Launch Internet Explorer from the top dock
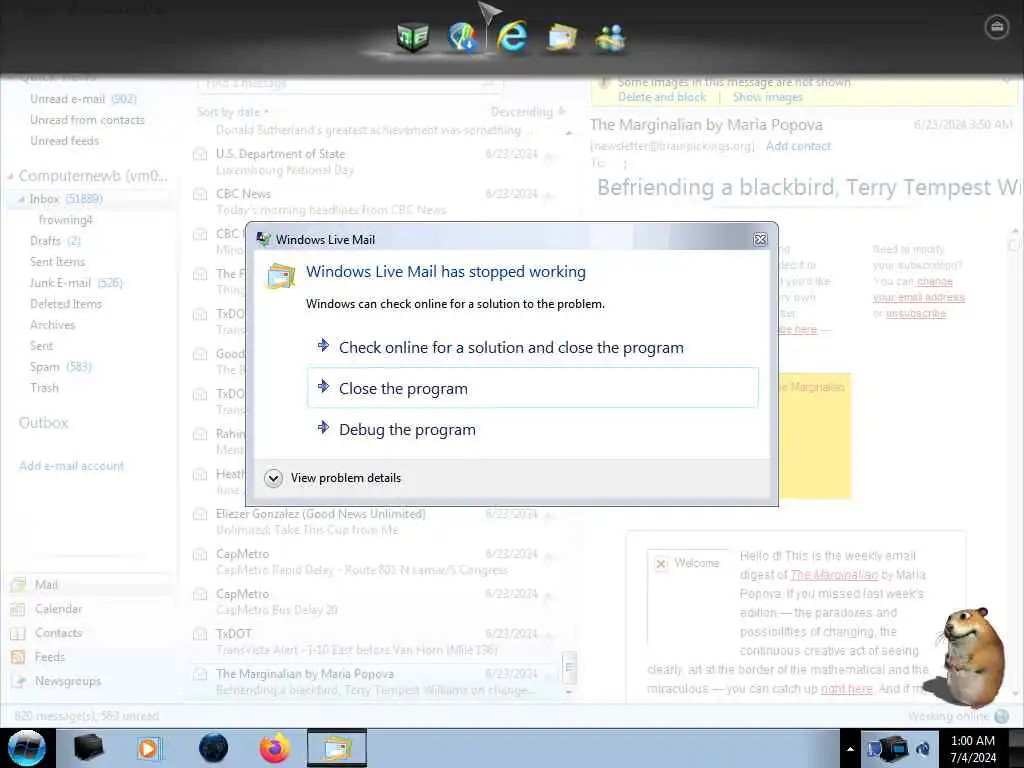 click(511, 35)
